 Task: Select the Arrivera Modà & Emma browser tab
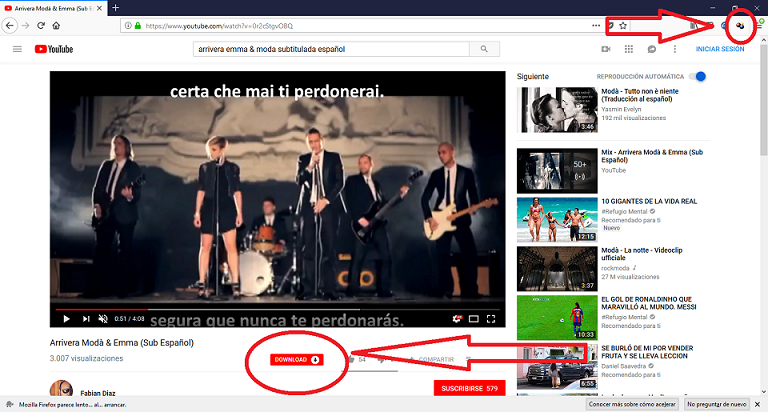pos(53,8)
